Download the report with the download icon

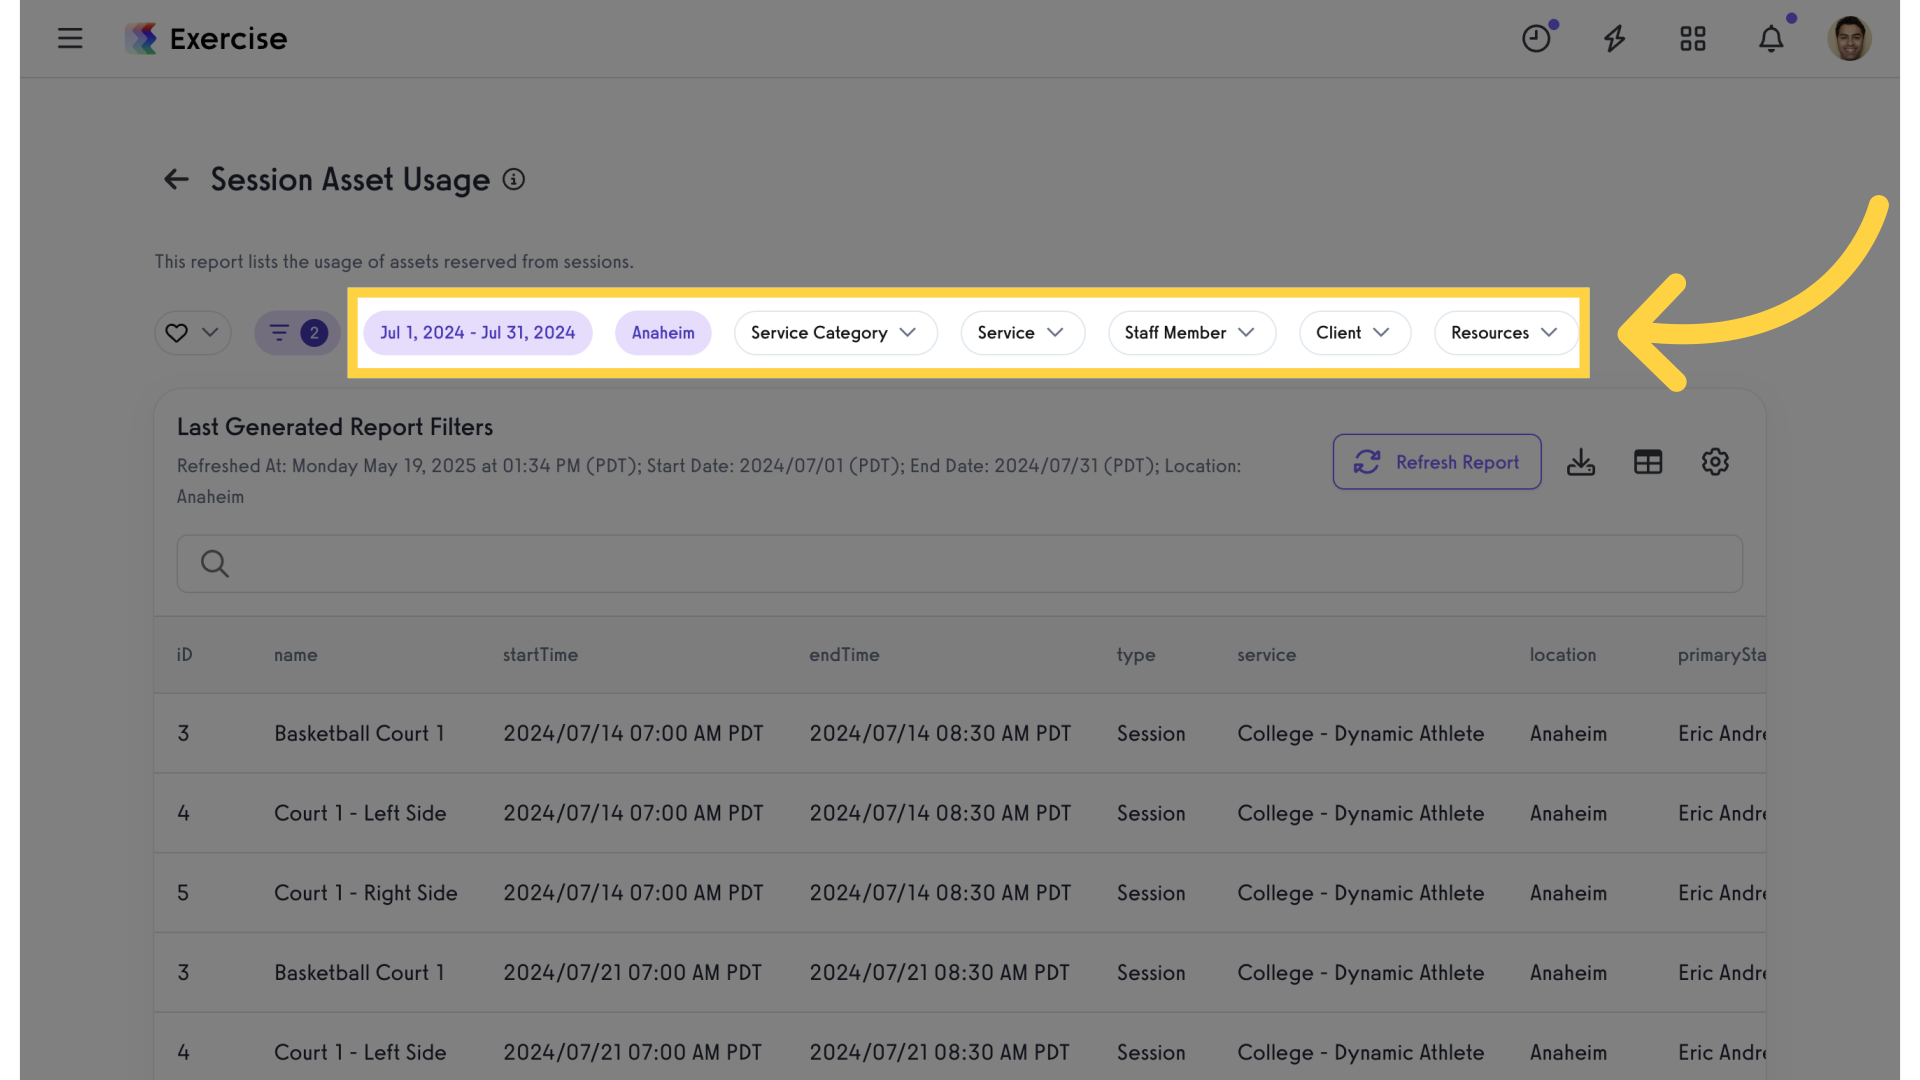click(x=1581, y=462)
